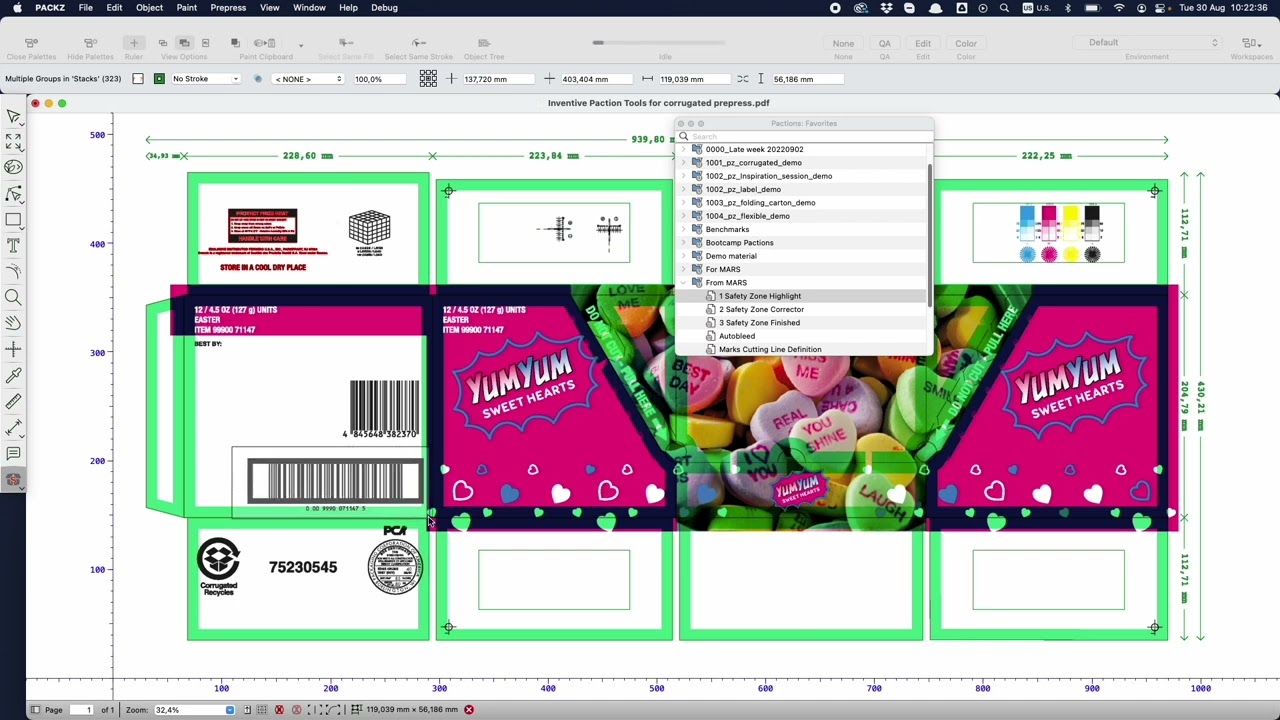Toggle the page panel icon in status bar
Screen dimensions: 1280x720
point(35,710)
